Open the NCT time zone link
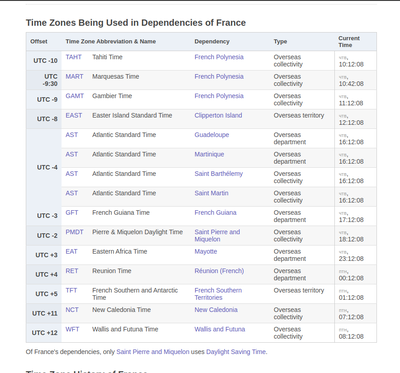This screenshot has width=400, height=373. (72, 310)
